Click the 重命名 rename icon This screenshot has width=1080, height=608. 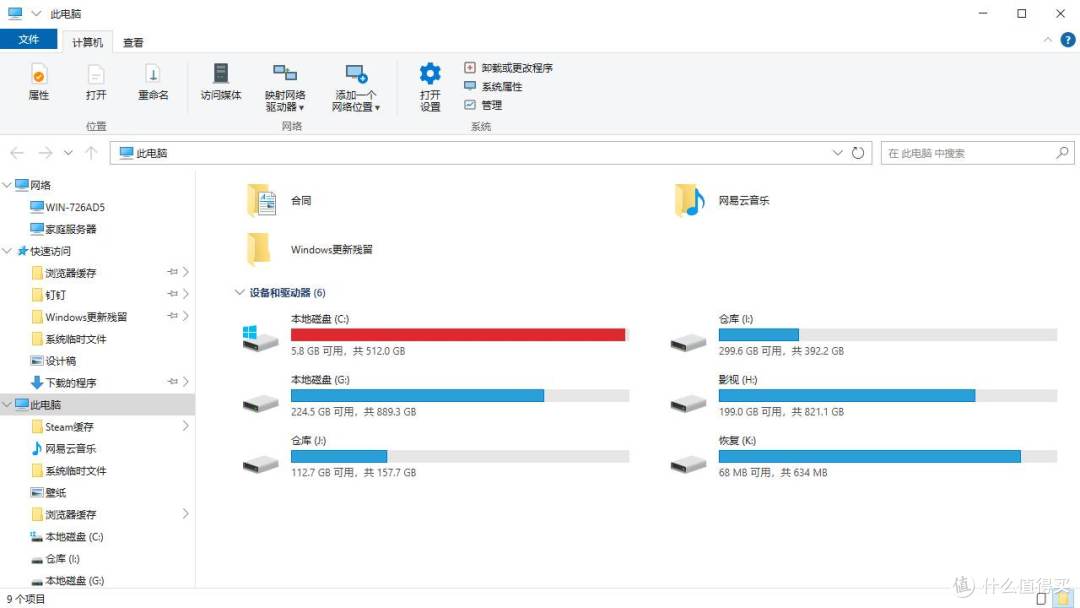click(153, 82)
